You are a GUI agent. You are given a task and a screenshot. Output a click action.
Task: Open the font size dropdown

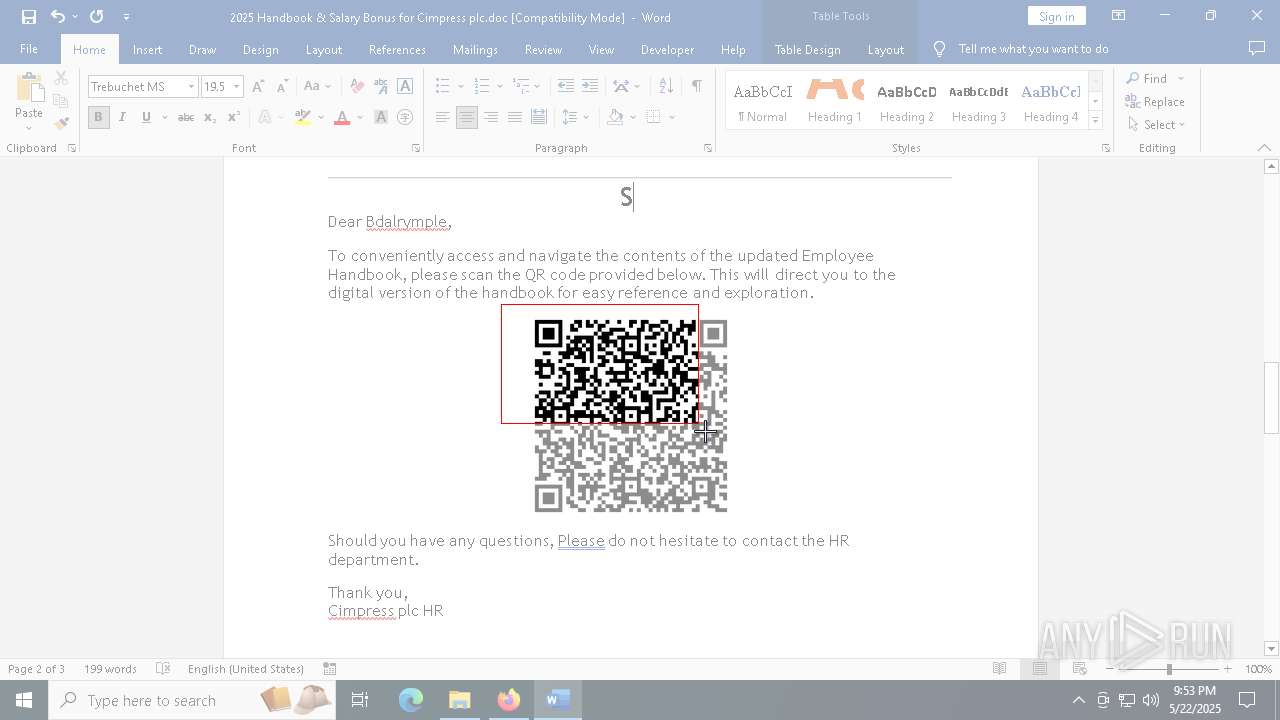[x=237, y=87]
